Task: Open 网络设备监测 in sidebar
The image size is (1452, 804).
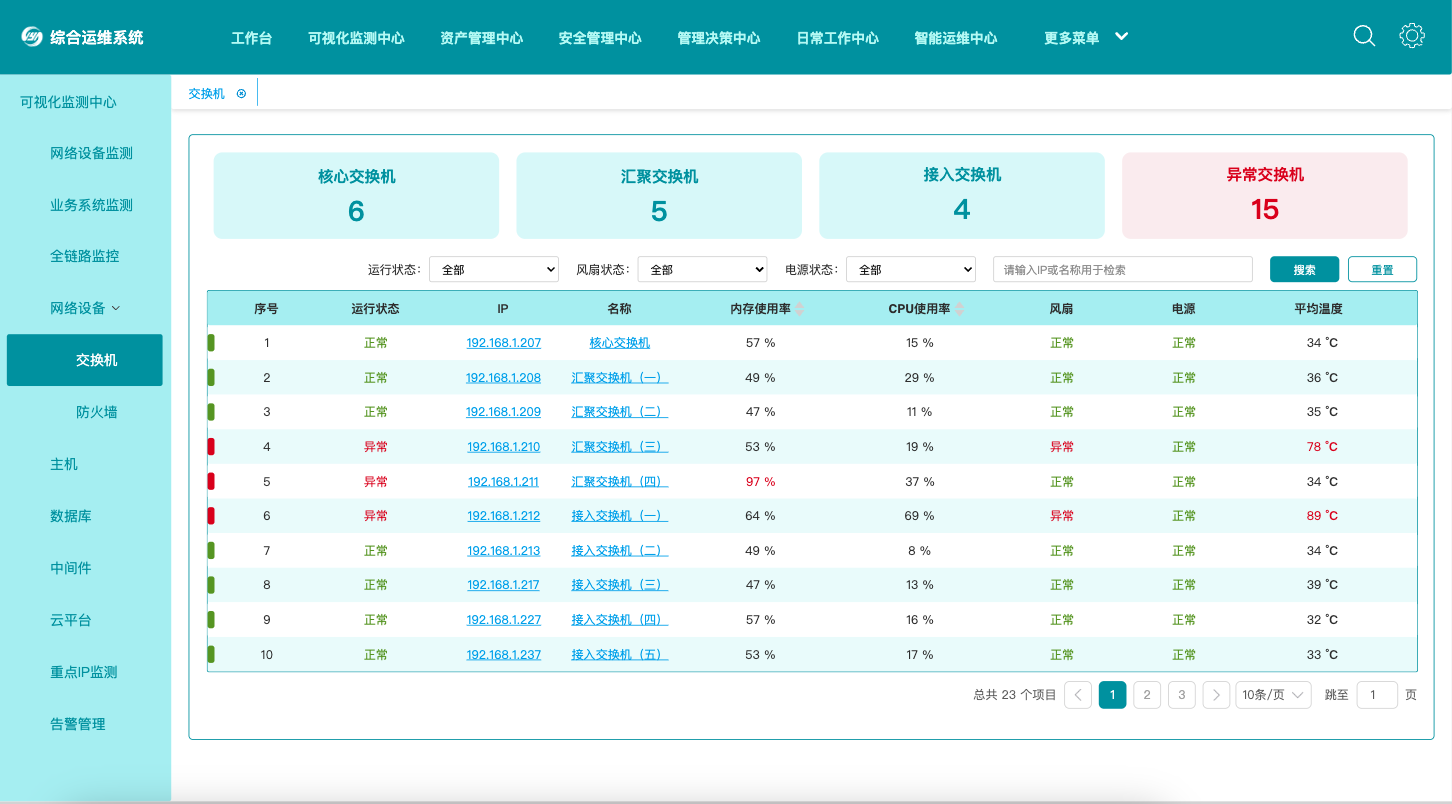Action: [91, 153]
